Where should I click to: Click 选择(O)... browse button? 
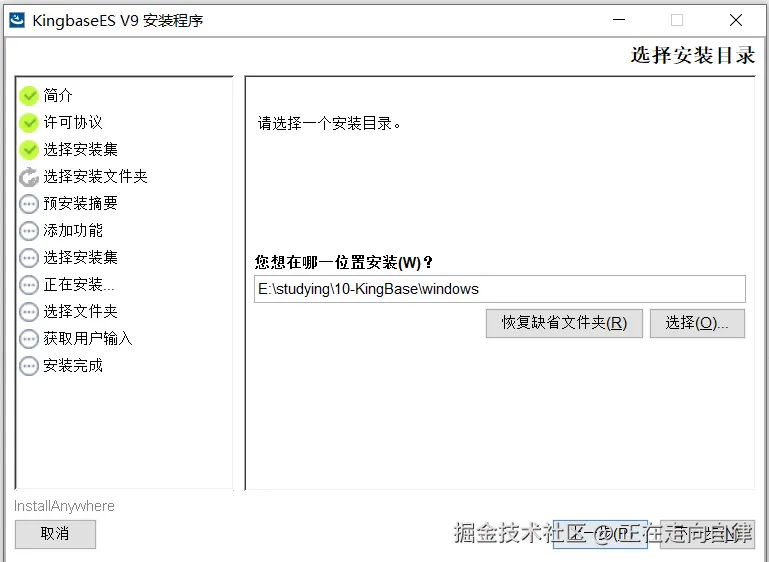(x=697, y=323)
